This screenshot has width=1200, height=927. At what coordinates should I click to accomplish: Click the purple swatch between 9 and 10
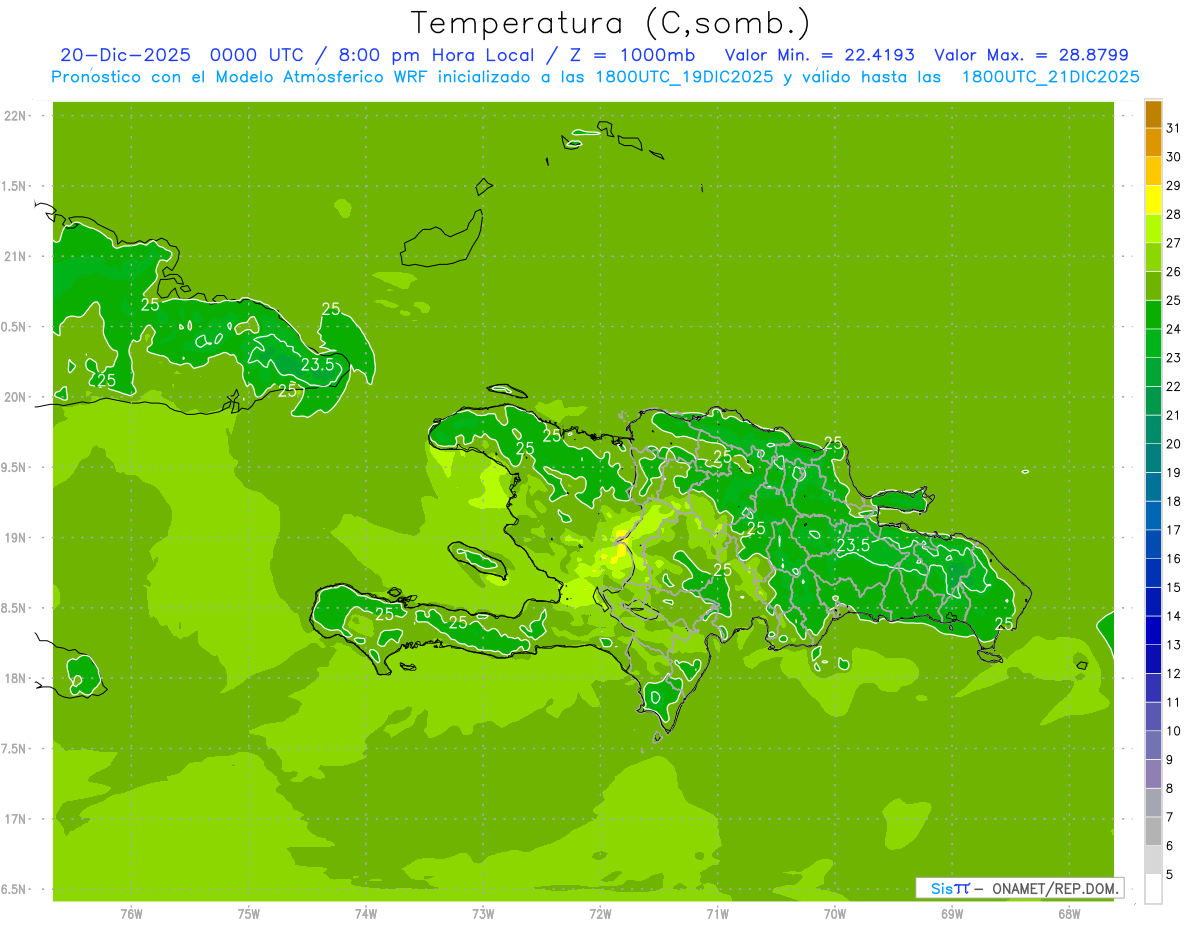coord(1153,746)
